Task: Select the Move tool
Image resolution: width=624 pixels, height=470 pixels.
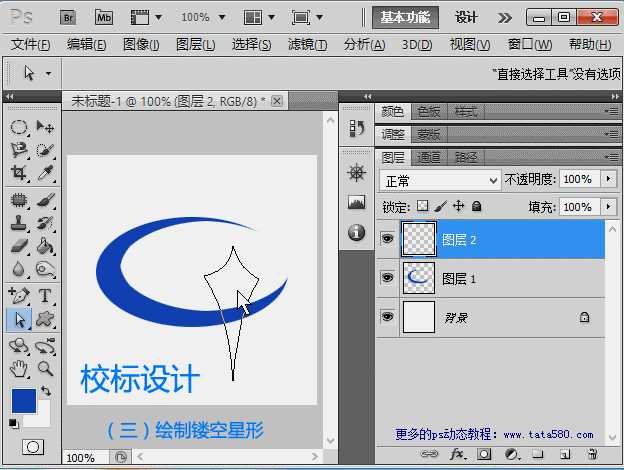Action: tap(45, 128)
